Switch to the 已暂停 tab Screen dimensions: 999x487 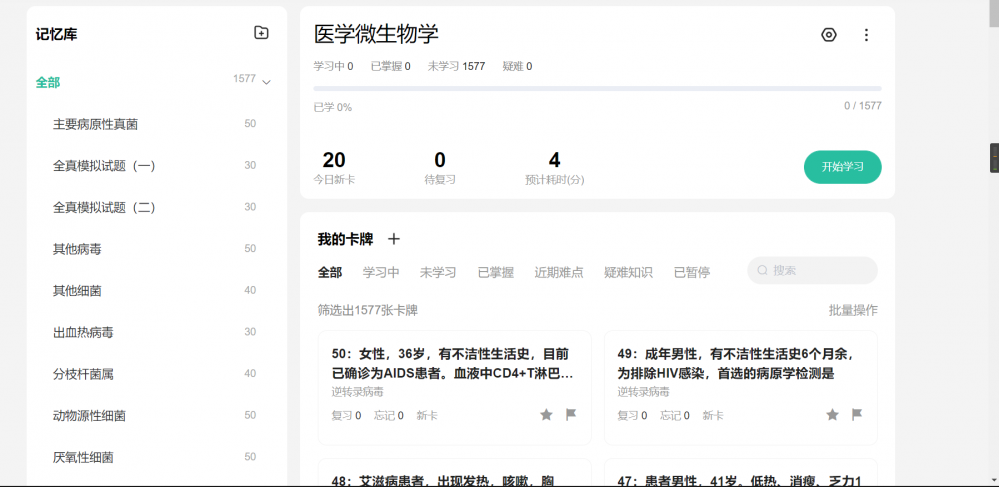[692, 272]
